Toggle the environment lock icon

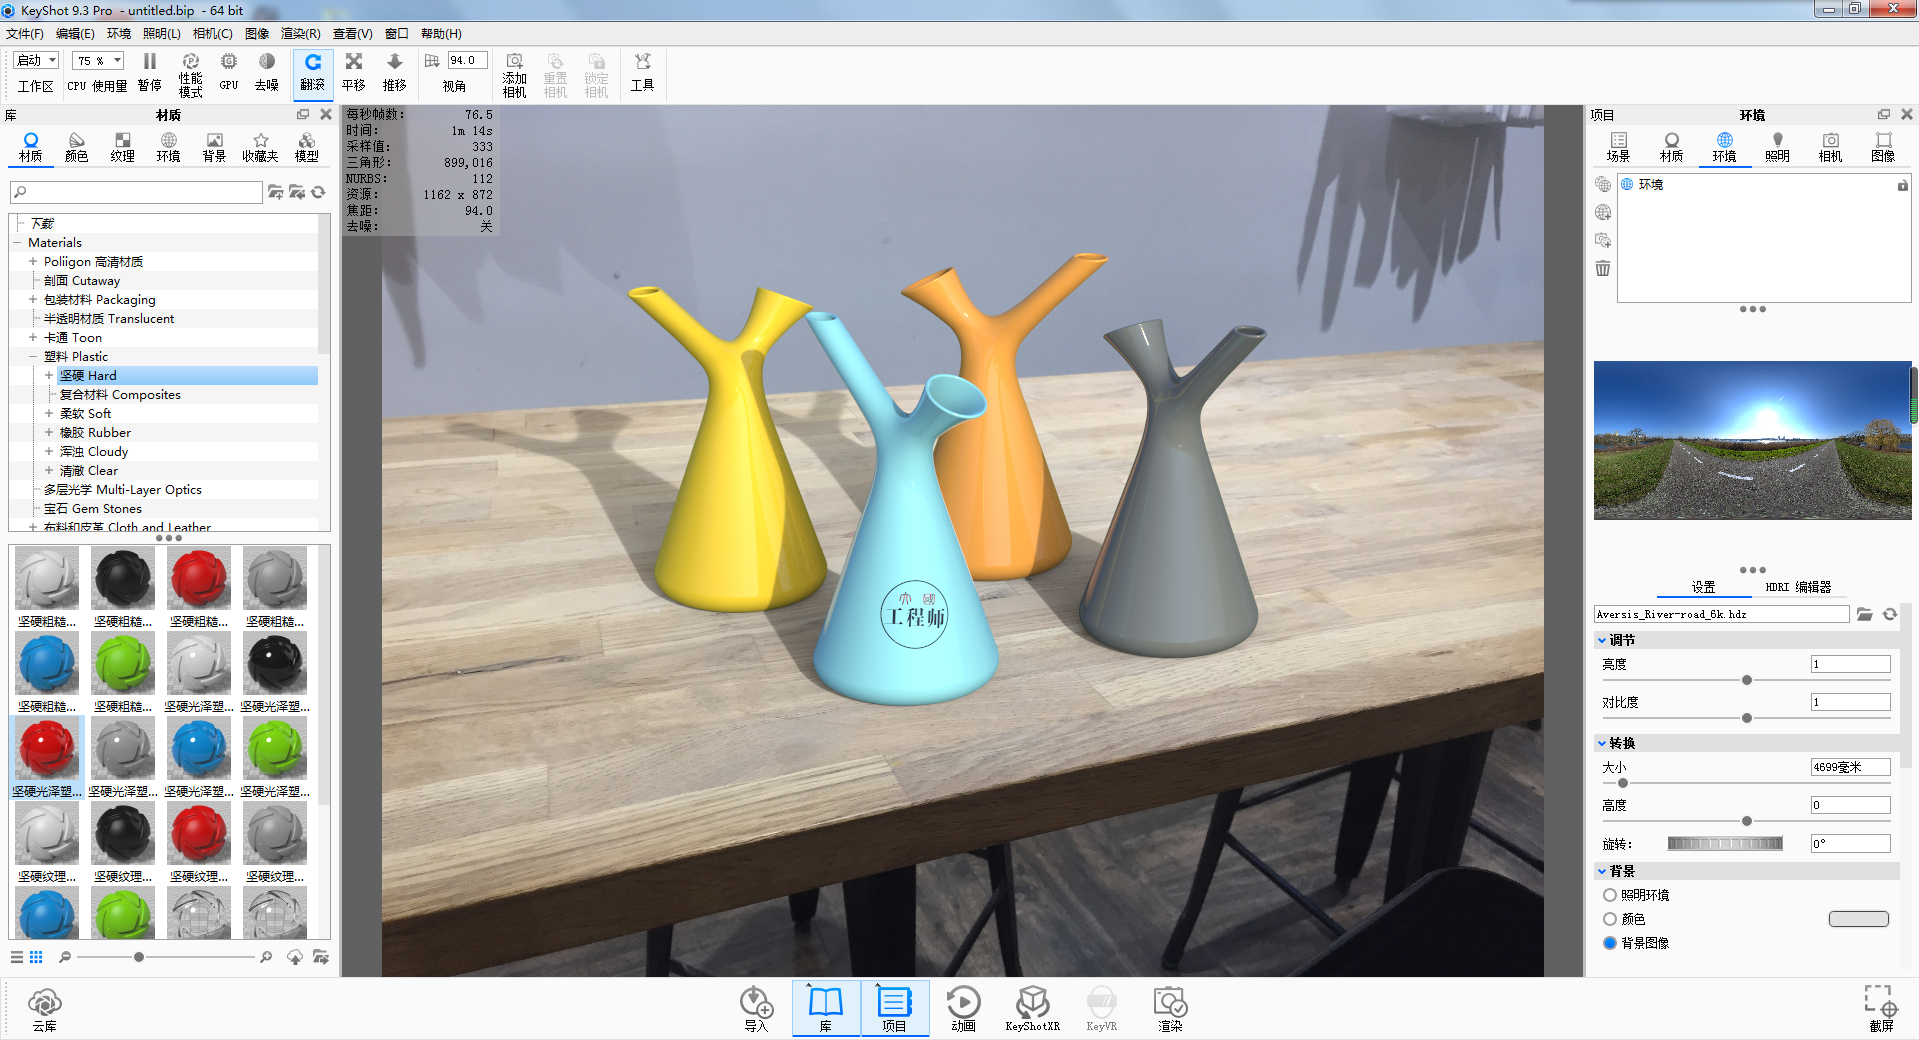click(x=1902, y=185)
